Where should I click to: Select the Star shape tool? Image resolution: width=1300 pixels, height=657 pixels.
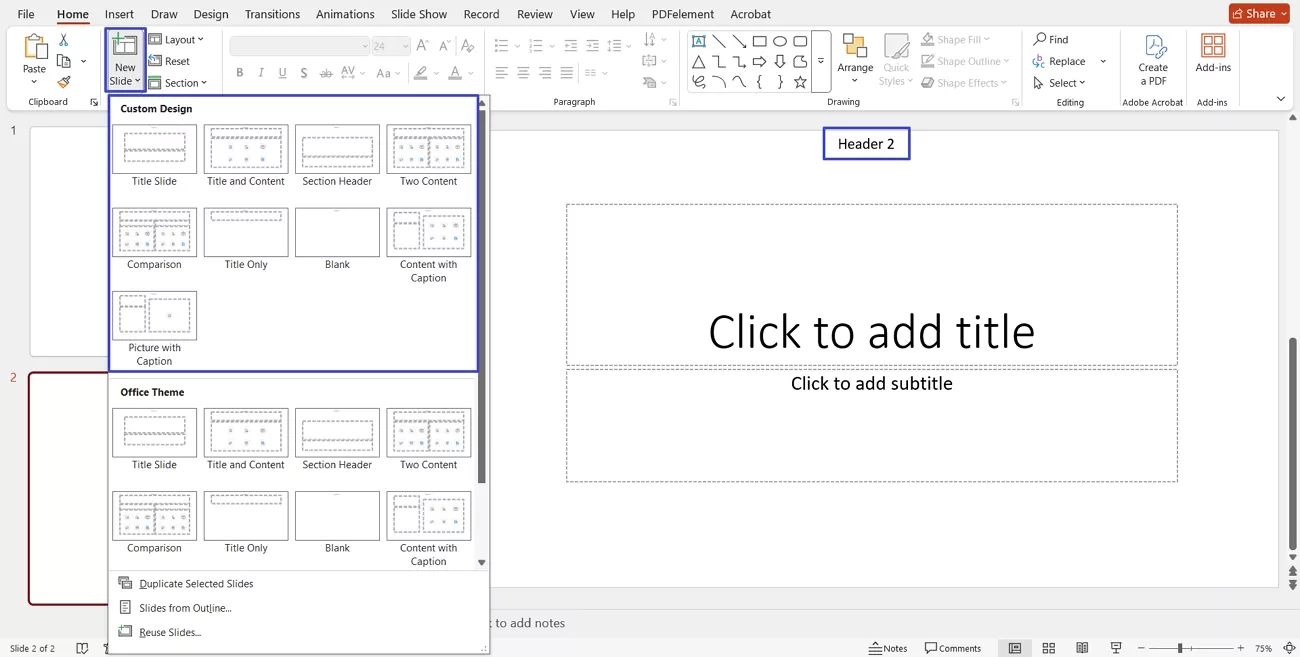[800, 82]
